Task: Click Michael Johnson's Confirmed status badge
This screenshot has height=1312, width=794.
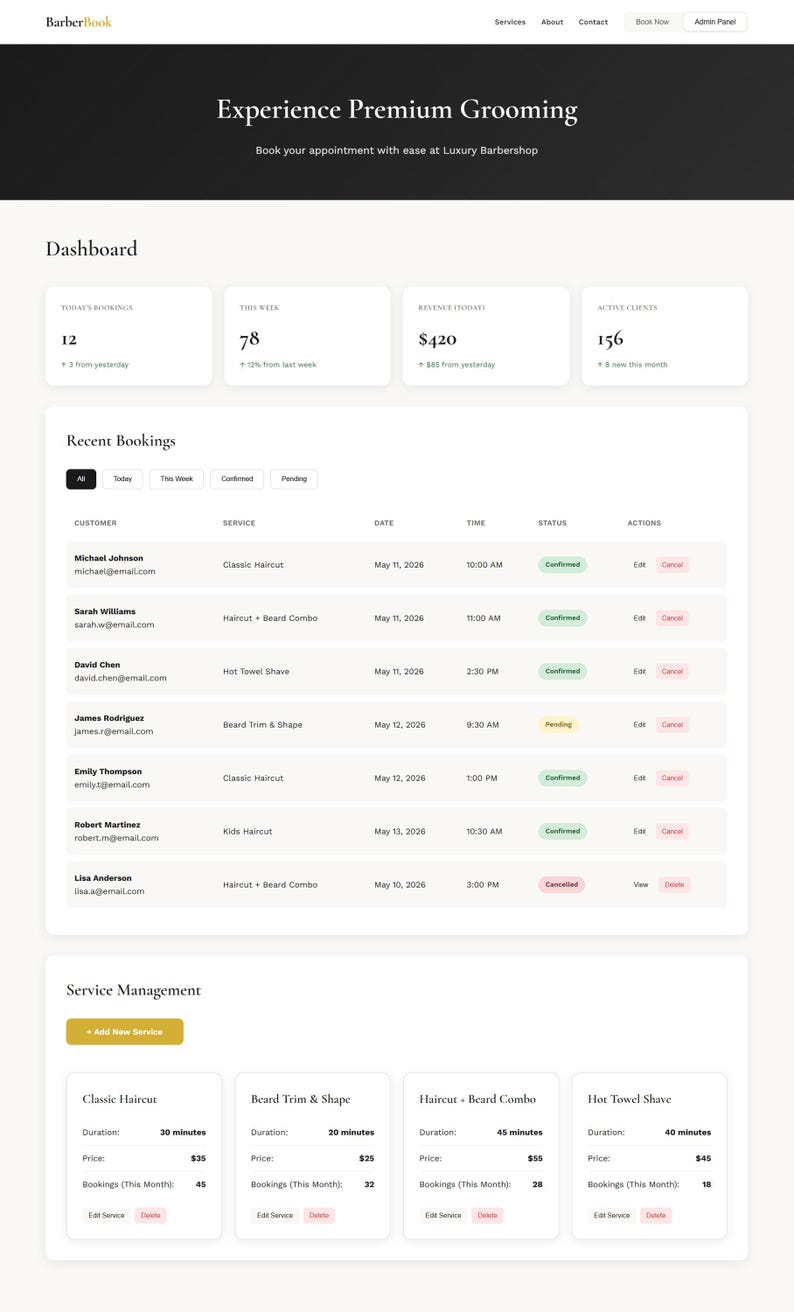Action: pos(562,565)
